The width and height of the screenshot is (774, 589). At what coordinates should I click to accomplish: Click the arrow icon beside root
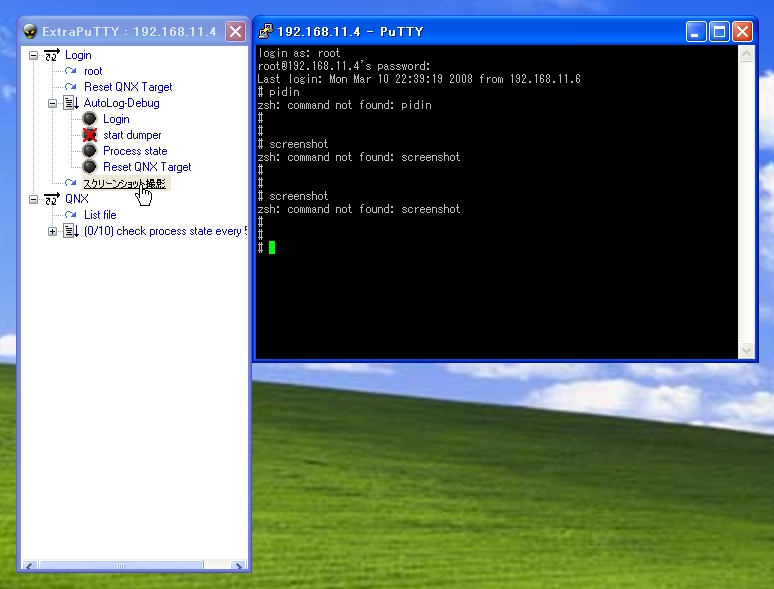pyautogui.click(x=71, y=71)
